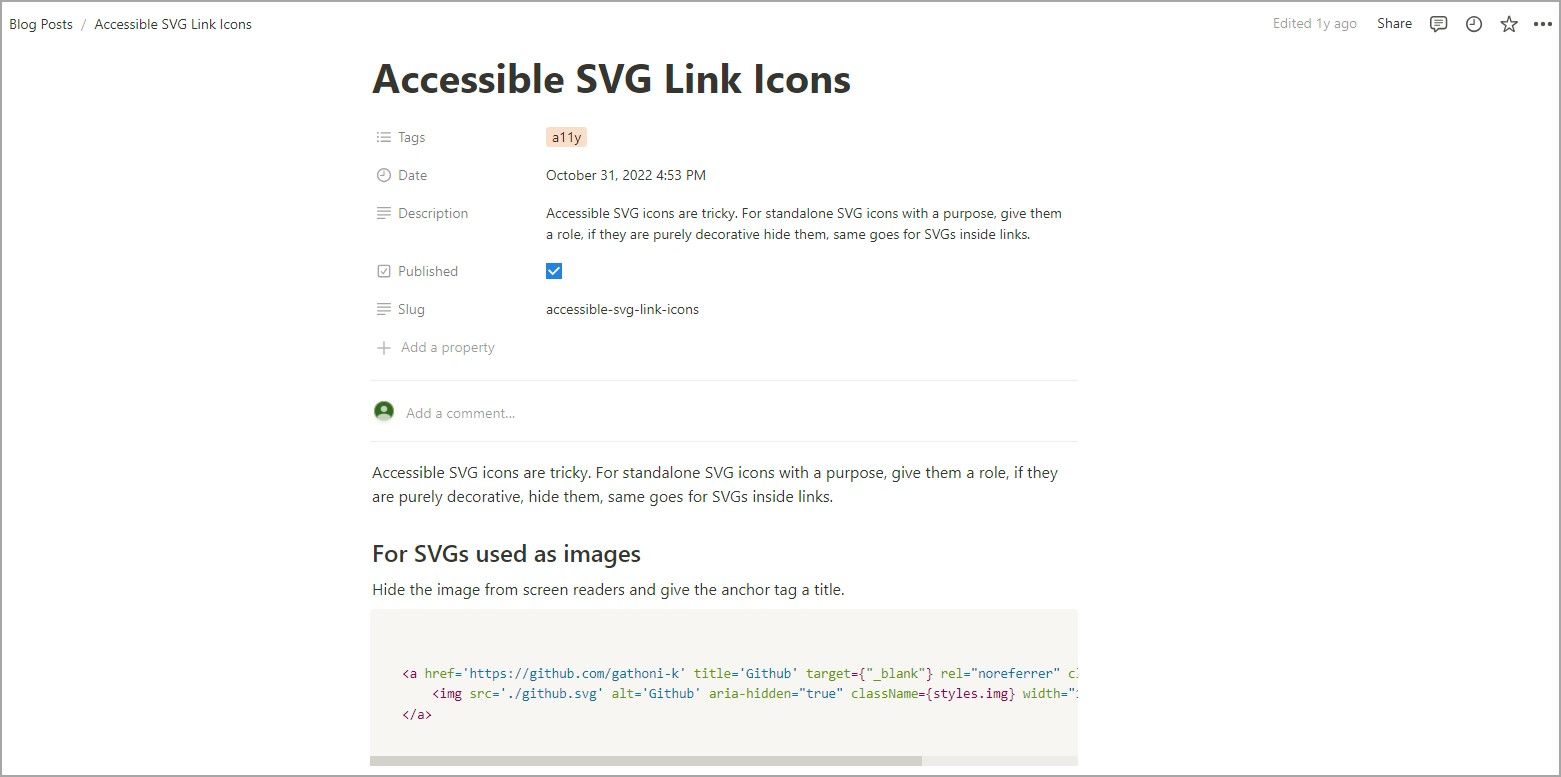1561x777 pixels.
Task: Edit the October 31, 2022 date value
Action: 626,175
